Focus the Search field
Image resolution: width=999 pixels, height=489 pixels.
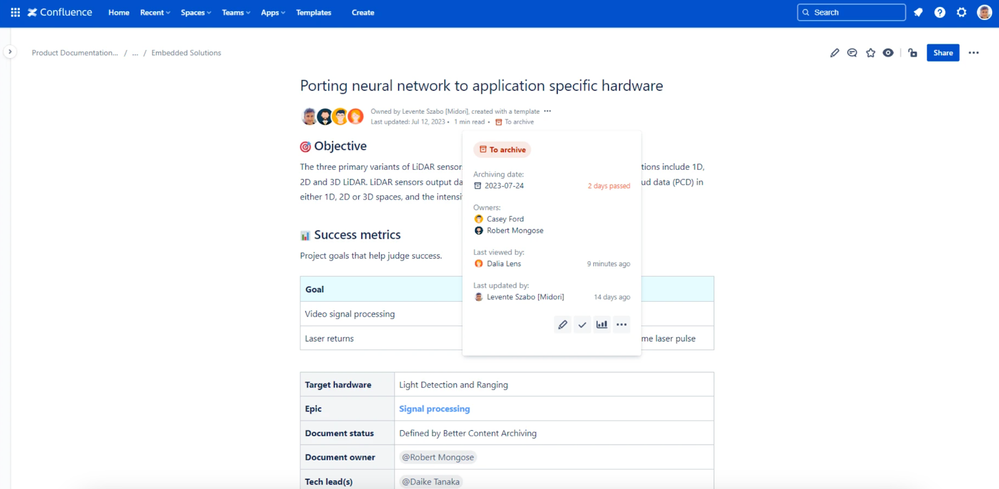(x=851, y=12)
